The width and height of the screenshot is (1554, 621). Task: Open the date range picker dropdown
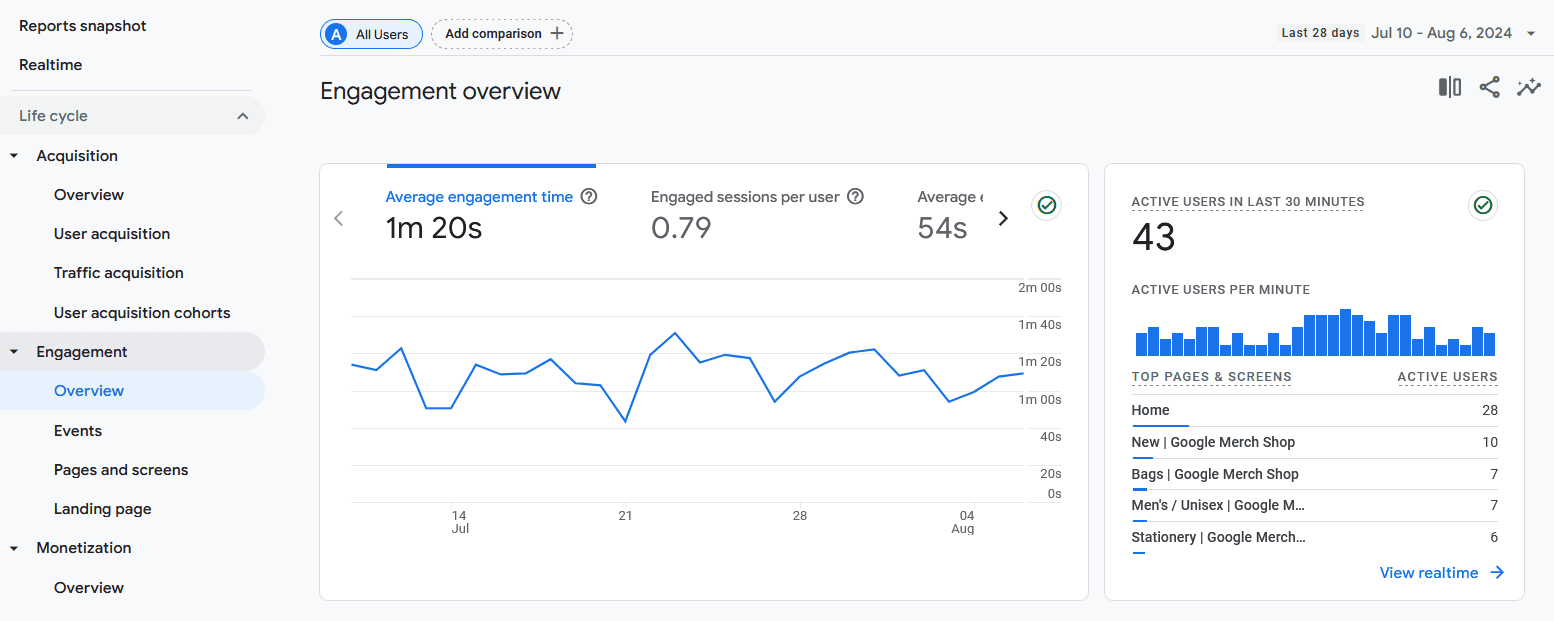[1531, 32]
